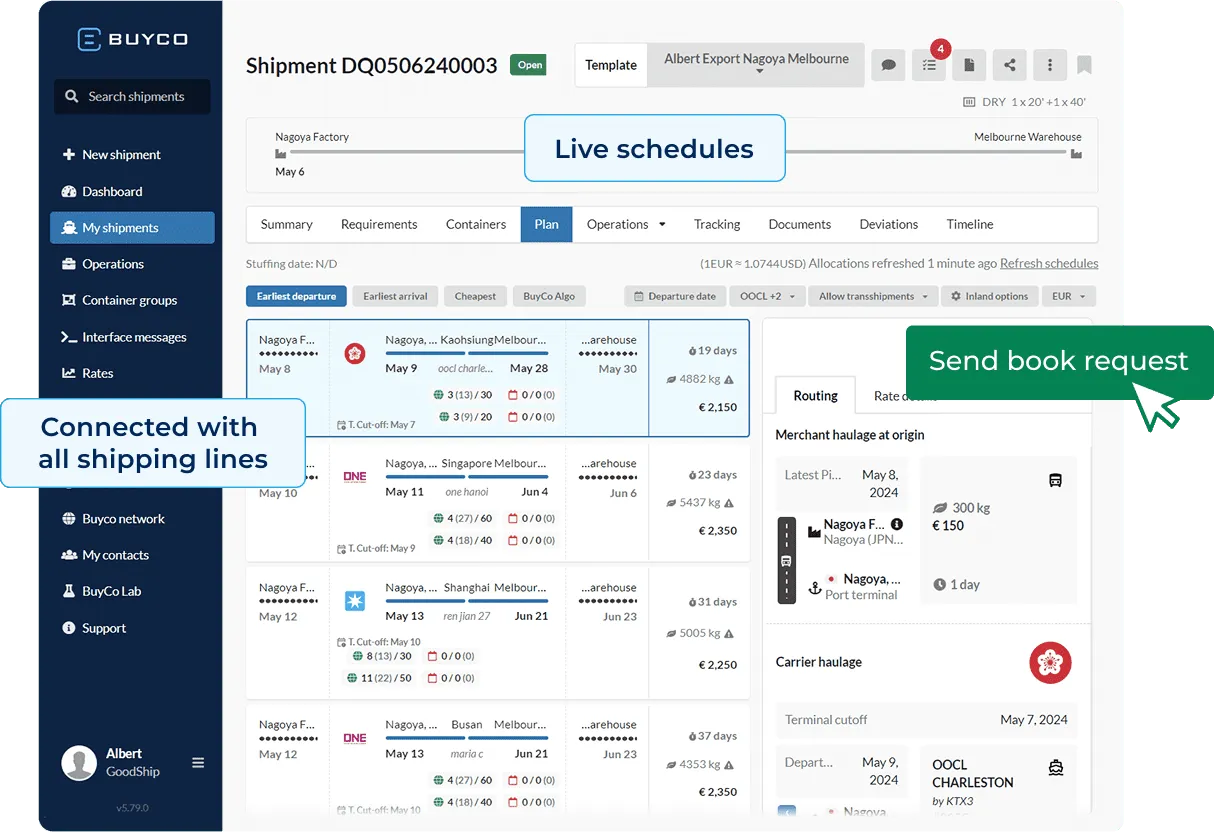The width and height of the screenshot is (1214, 832).
Task: Toggle the Earliest departure sort filter
Action: pos(297,296)
